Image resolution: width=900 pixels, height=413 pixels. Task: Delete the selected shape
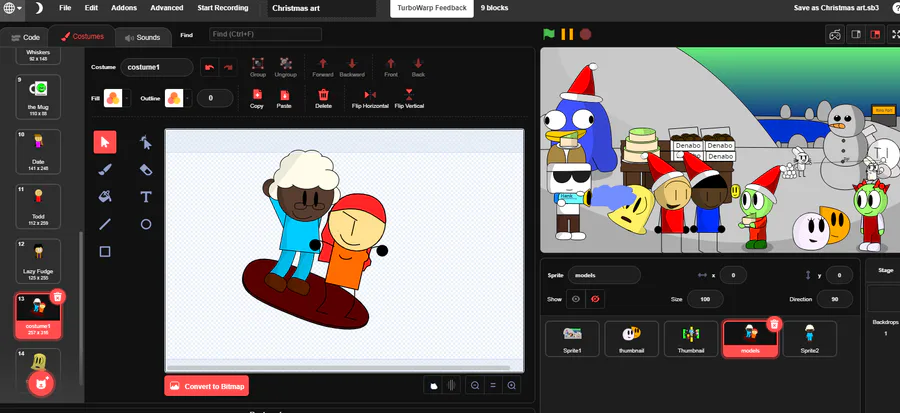(324, 99)
